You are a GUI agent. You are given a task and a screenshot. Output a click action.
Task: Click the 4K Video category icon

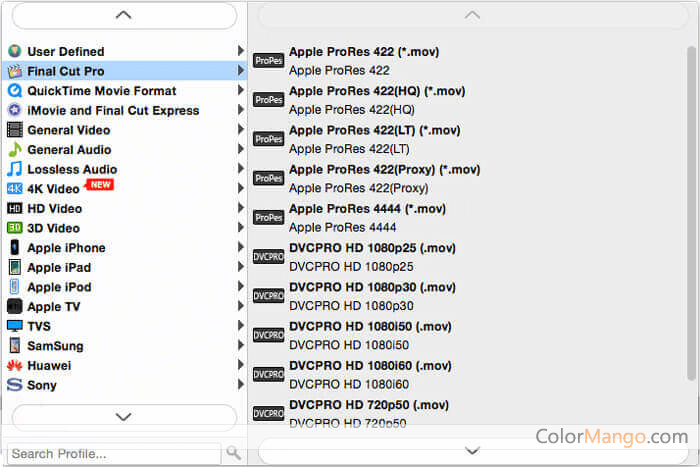click(15, 189)
